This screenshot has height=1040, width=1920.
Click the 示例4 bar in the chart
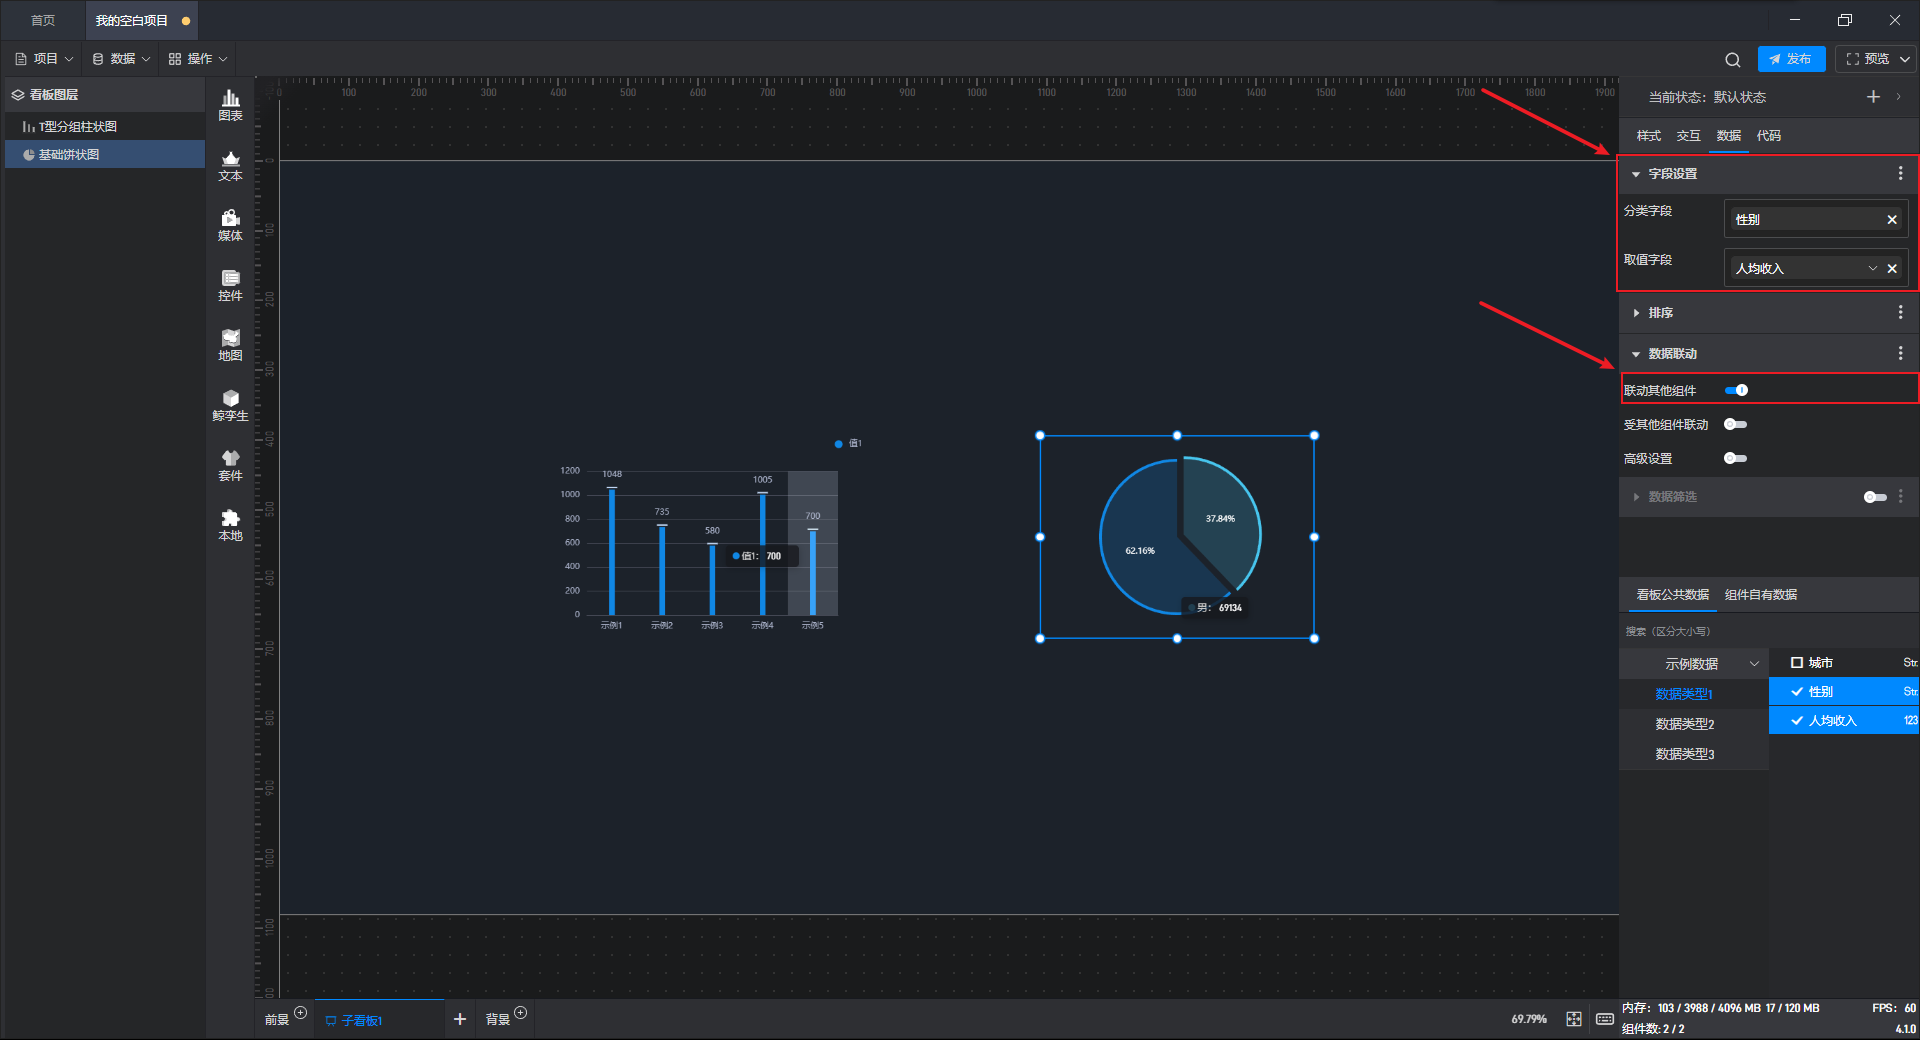762,553
